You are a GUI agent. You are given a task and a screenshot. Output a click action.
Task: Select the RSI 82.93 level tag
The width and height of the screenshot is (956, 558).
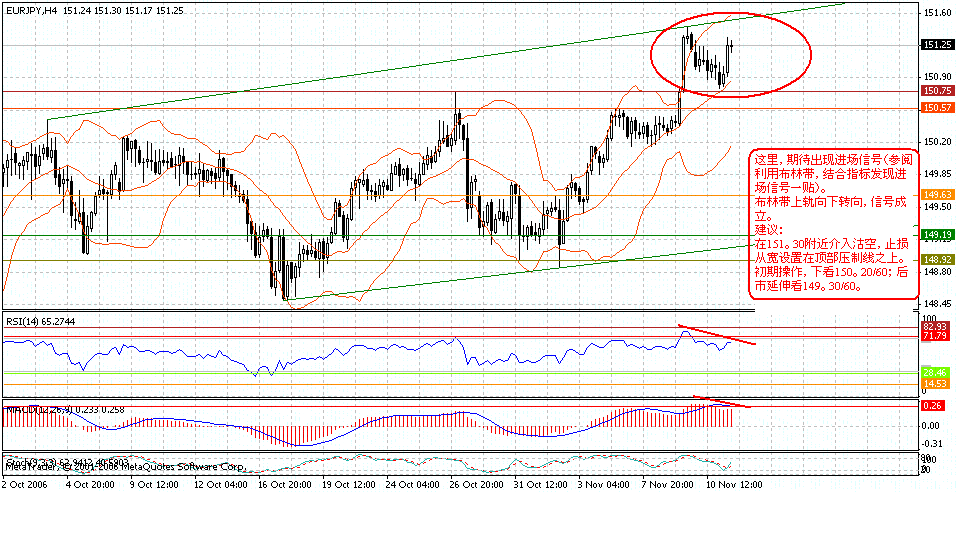[935, 327]
